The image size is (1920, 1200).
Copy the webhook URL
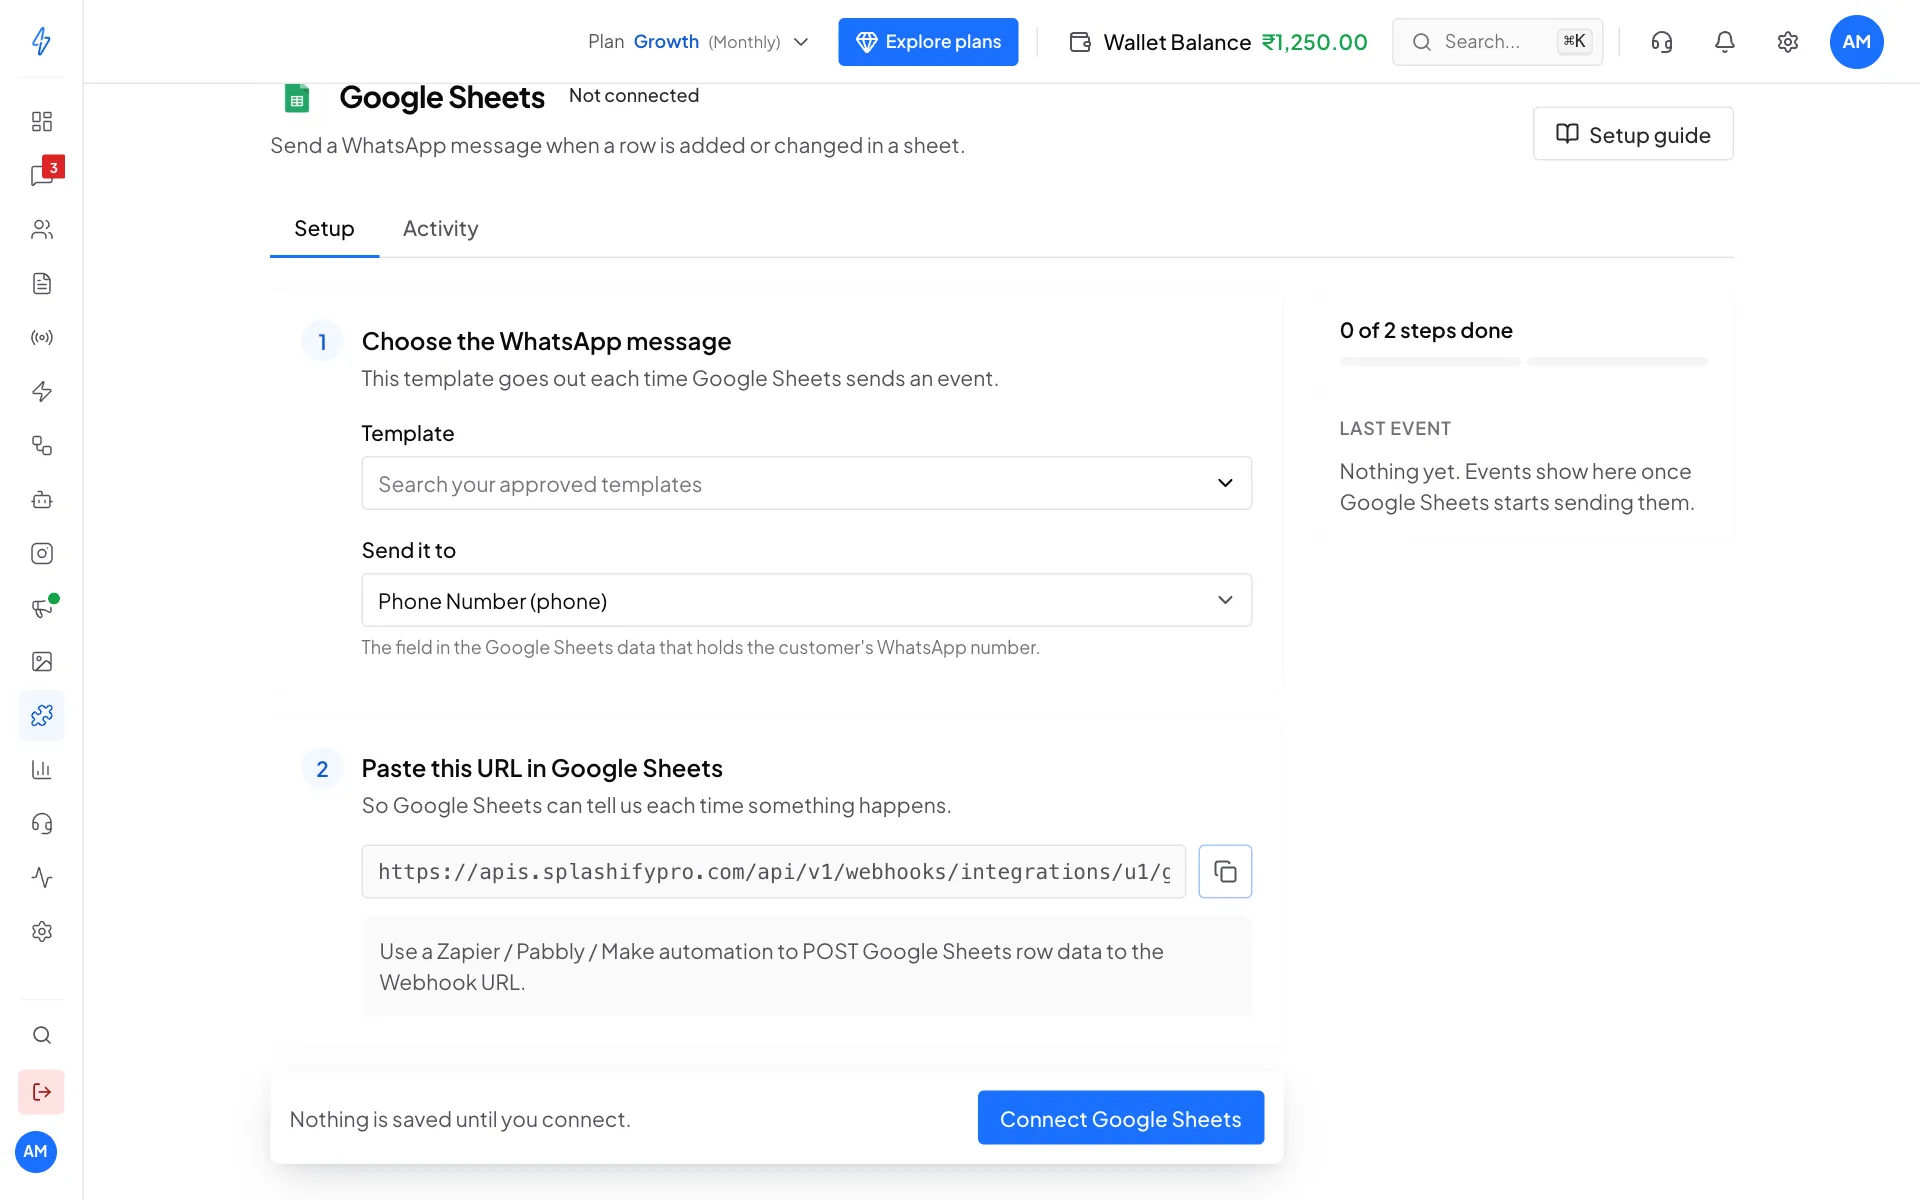(1225, 871)
